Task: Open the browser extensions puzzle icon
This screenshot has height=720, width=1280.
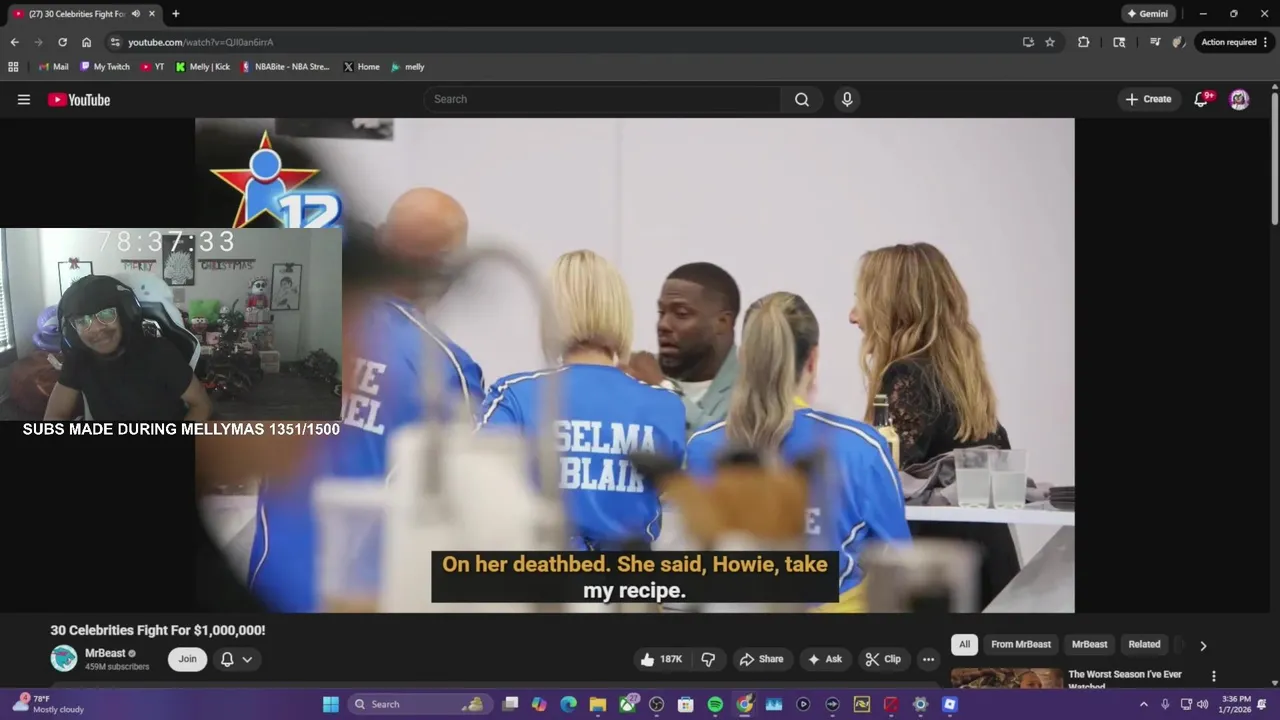Action: (x=1084, y=42)
